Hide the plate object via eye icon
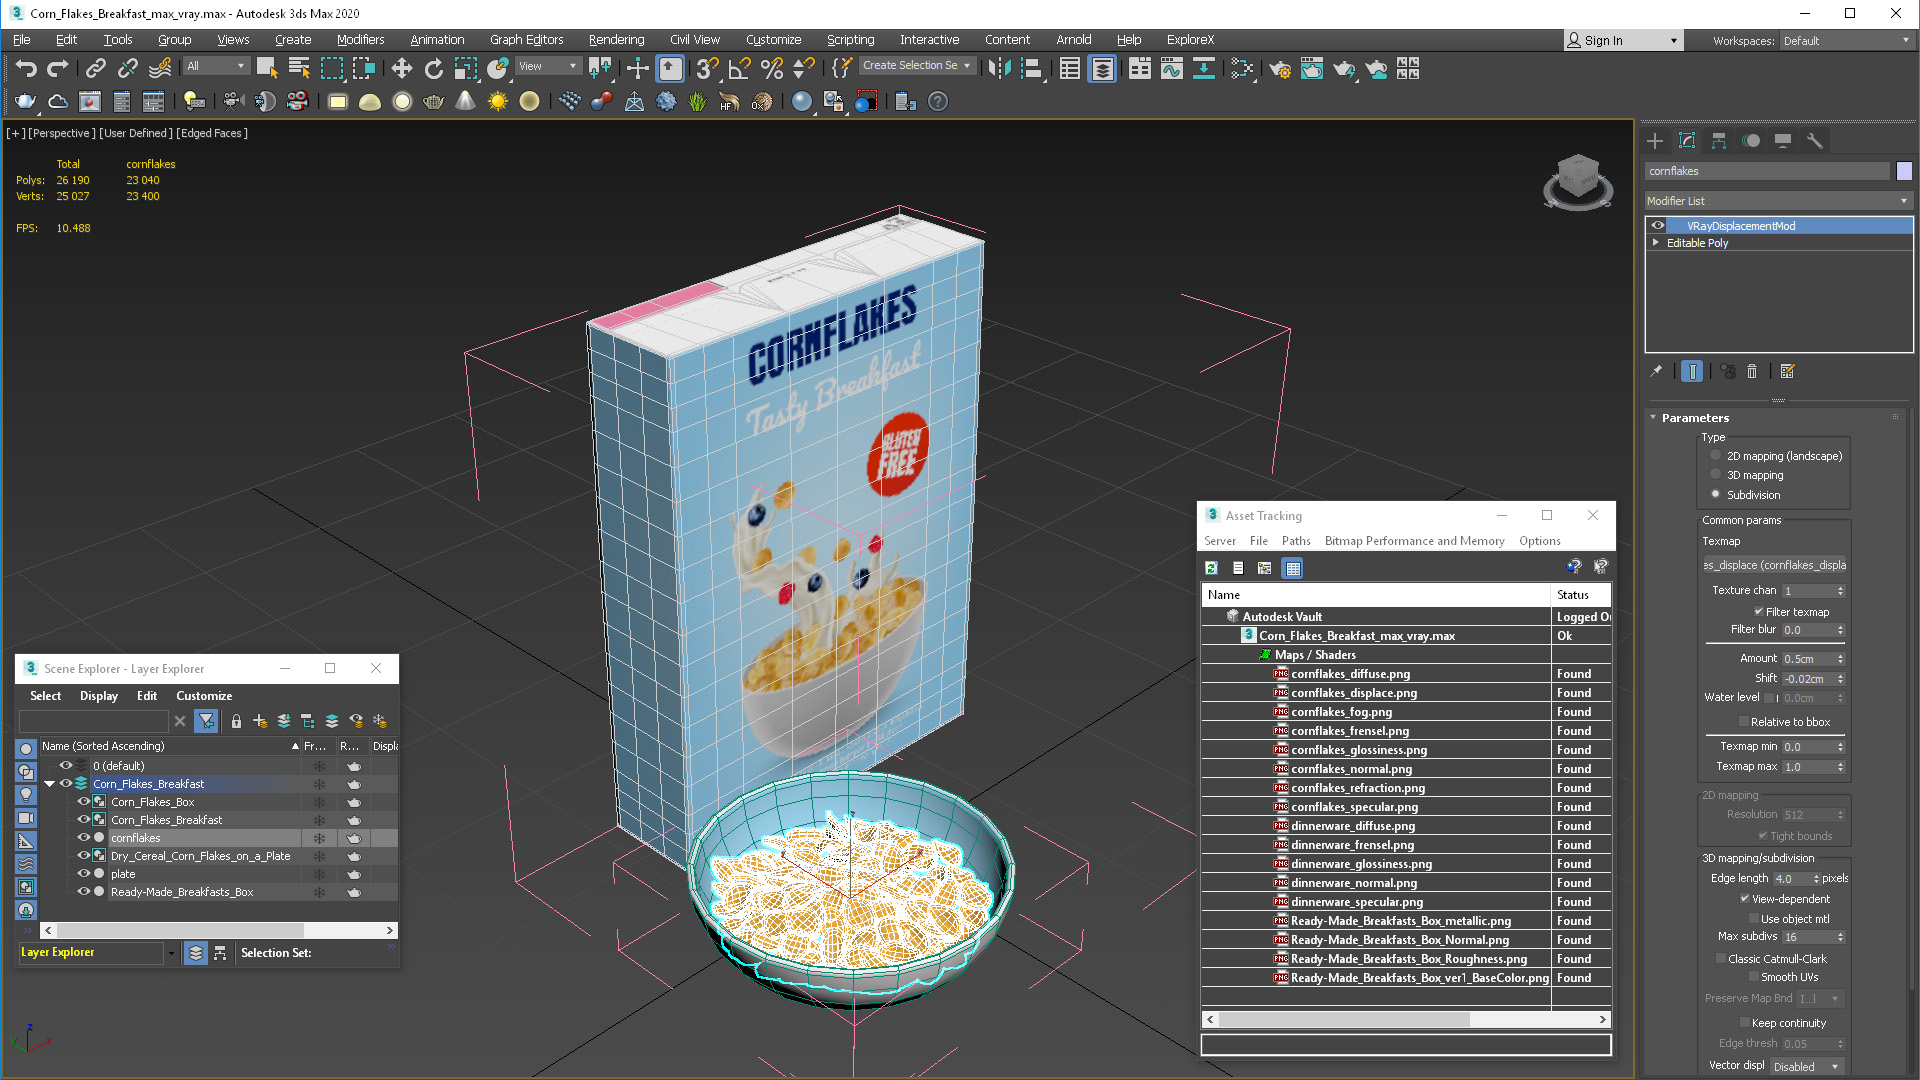This screenshot has height=1080, width=1920. [84, 874]
